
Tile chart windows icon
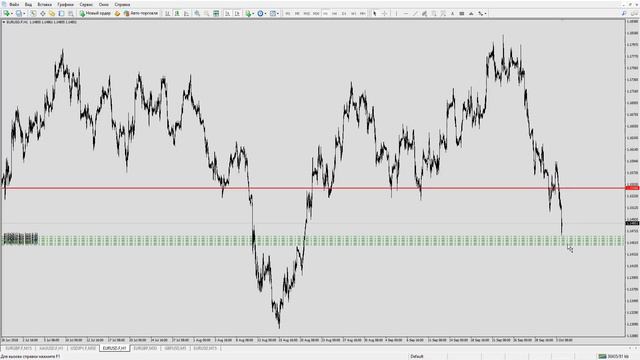[x=216, y=13]
